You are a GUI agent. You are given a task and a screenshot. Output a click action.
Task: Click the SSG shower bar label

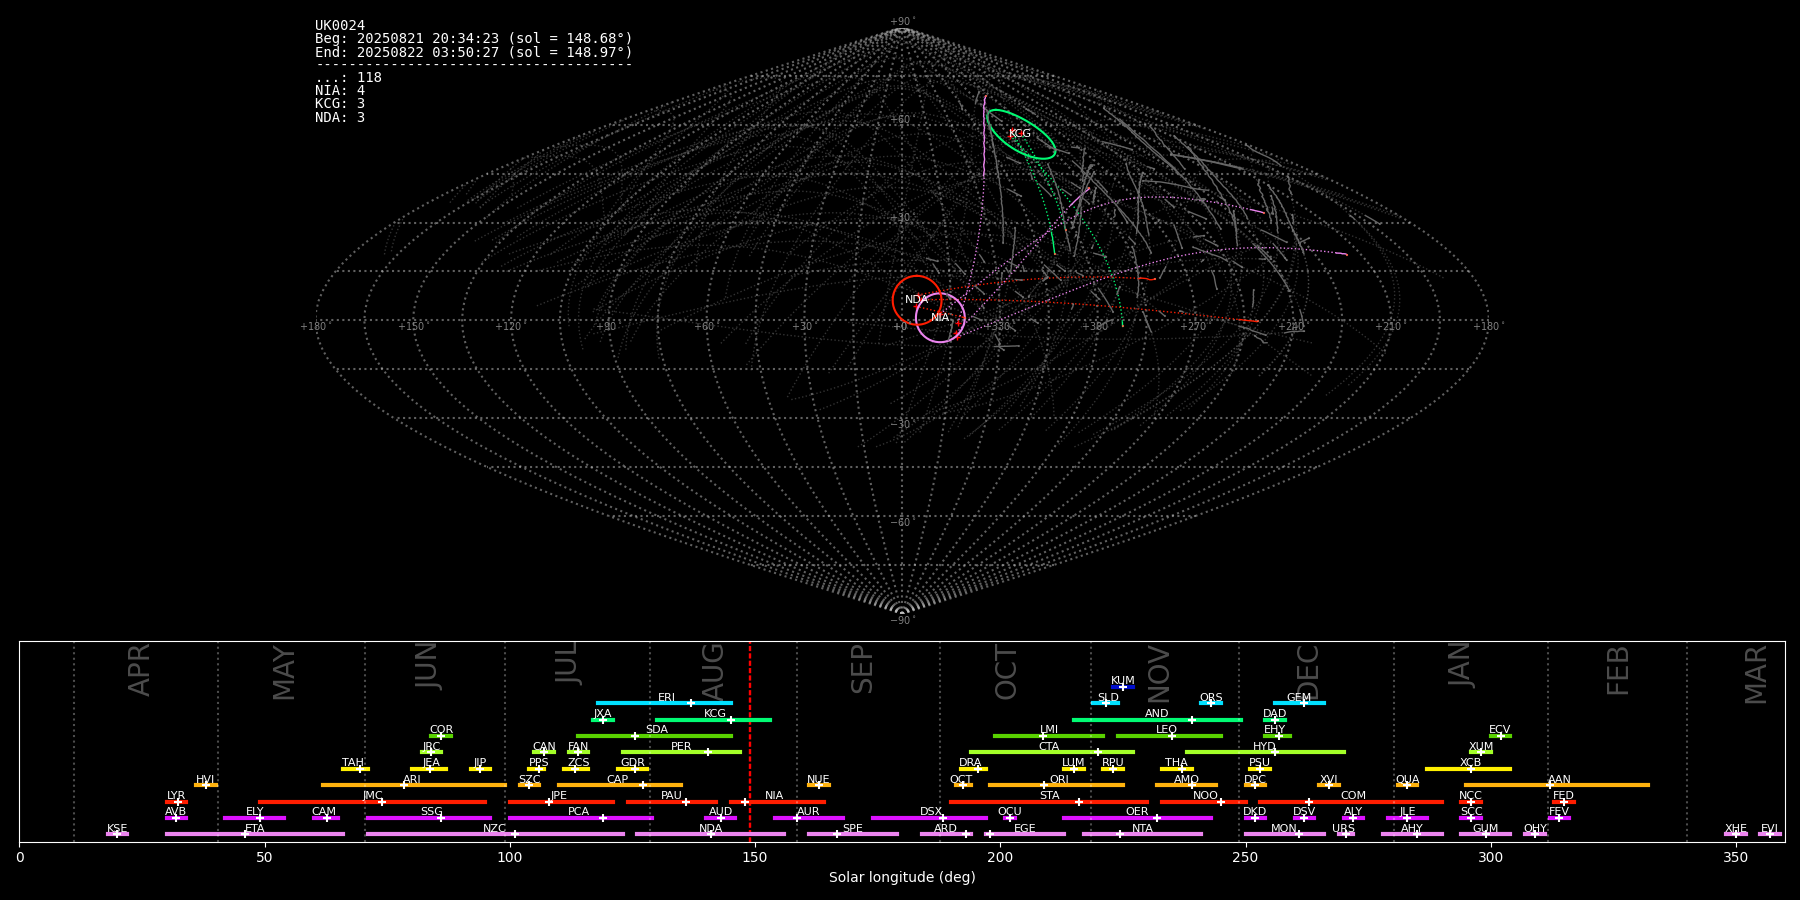tap(431, 812)
